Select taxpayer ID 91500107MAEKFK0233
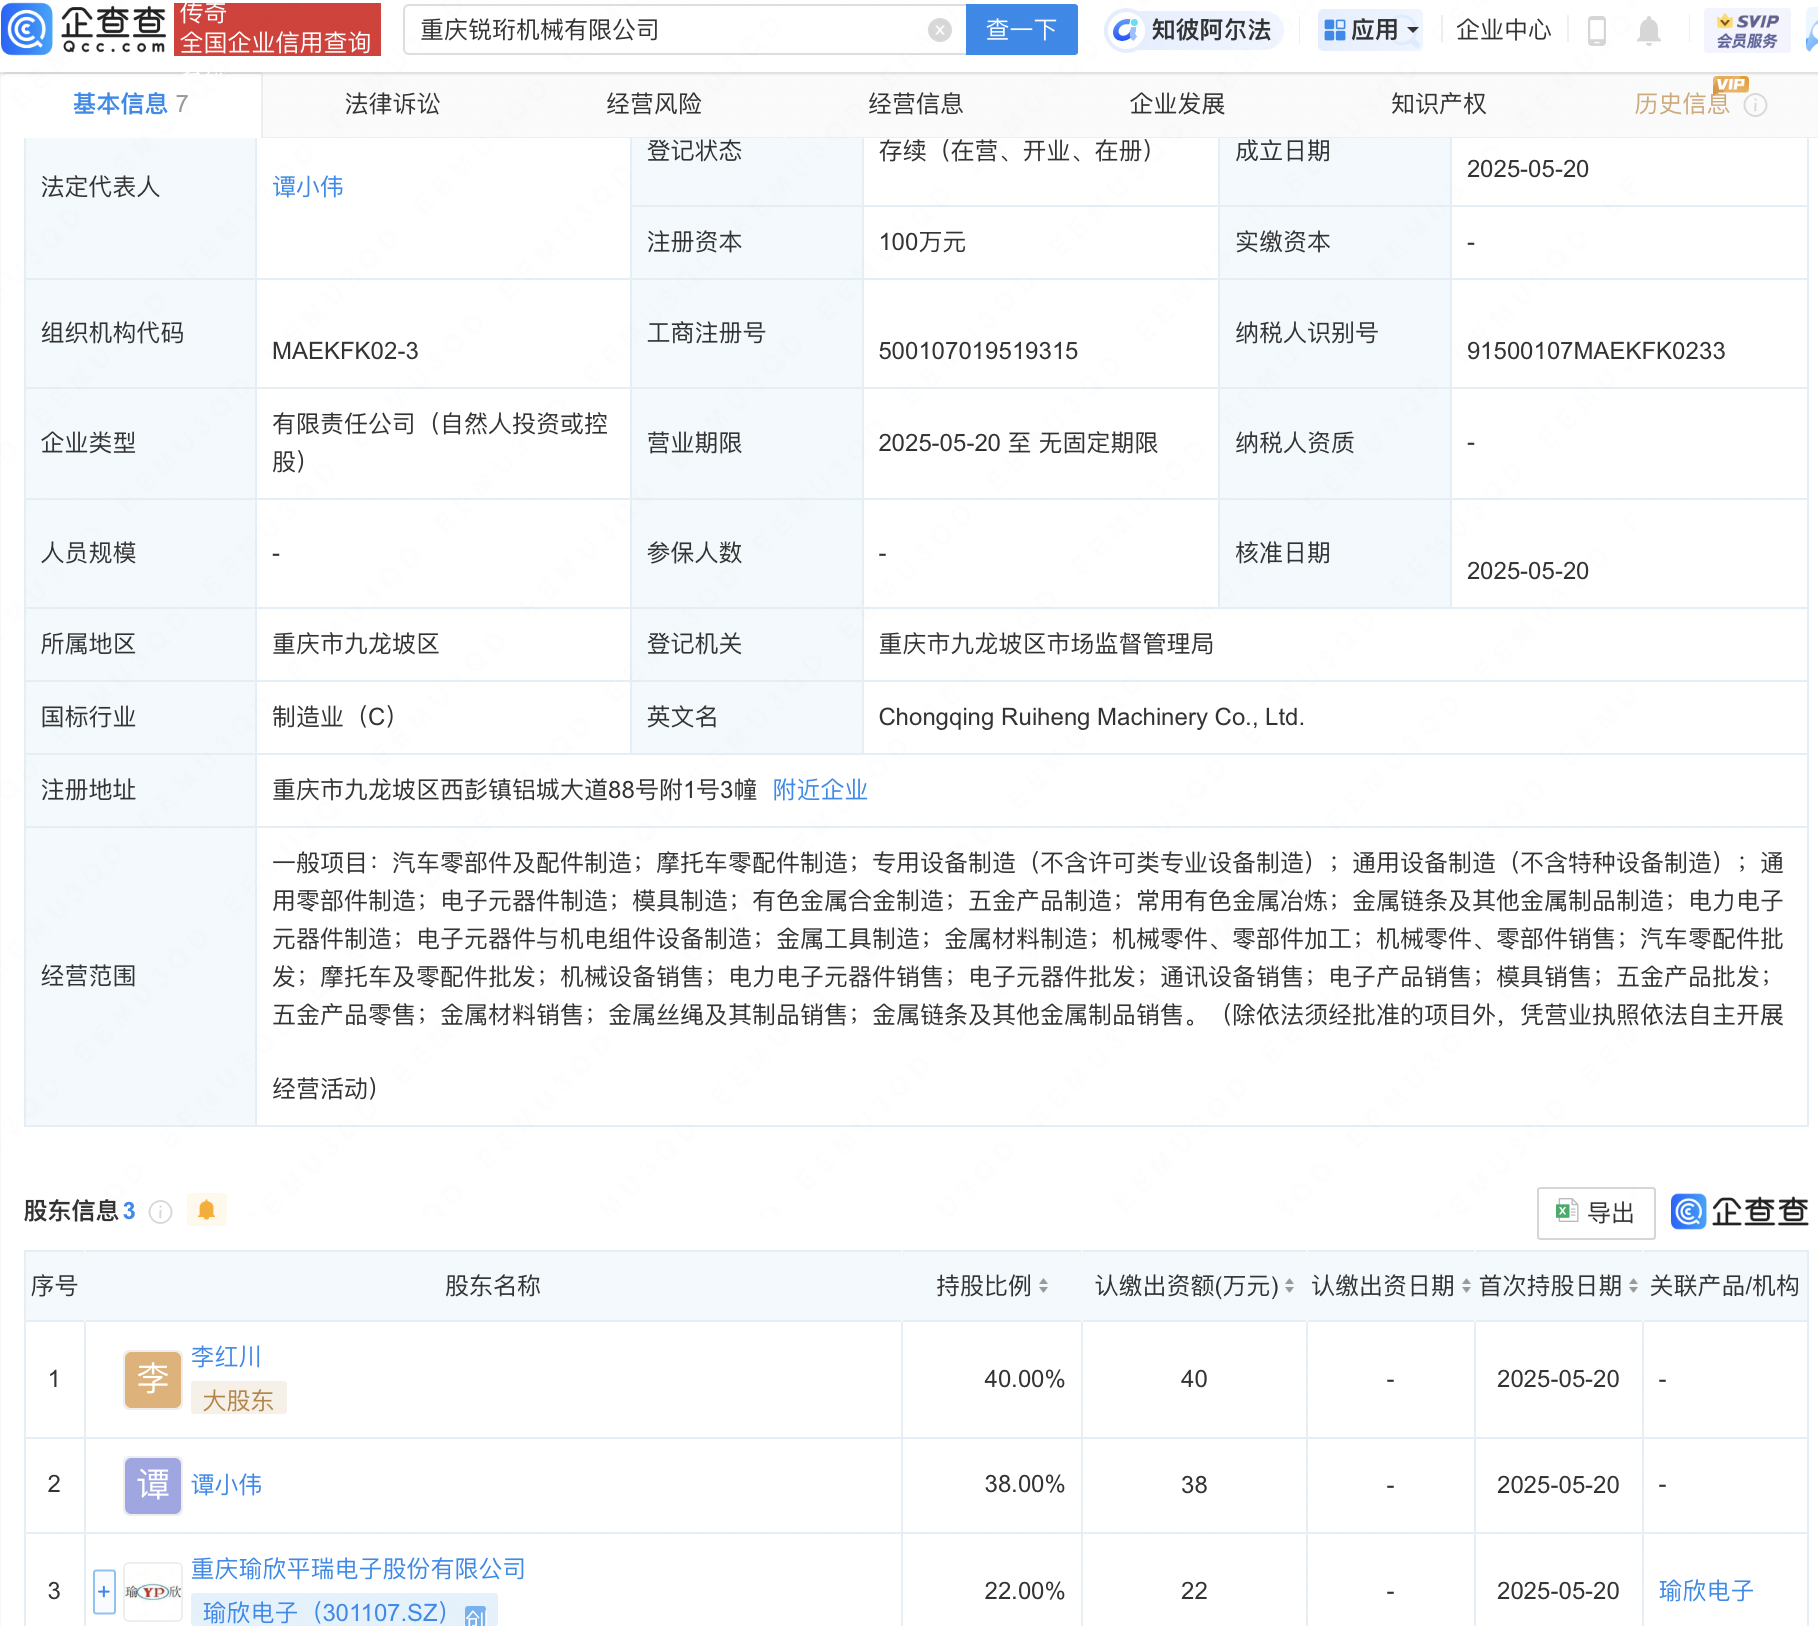1818x1626 pixels. pyautogui.click(x=1596, y=351)
